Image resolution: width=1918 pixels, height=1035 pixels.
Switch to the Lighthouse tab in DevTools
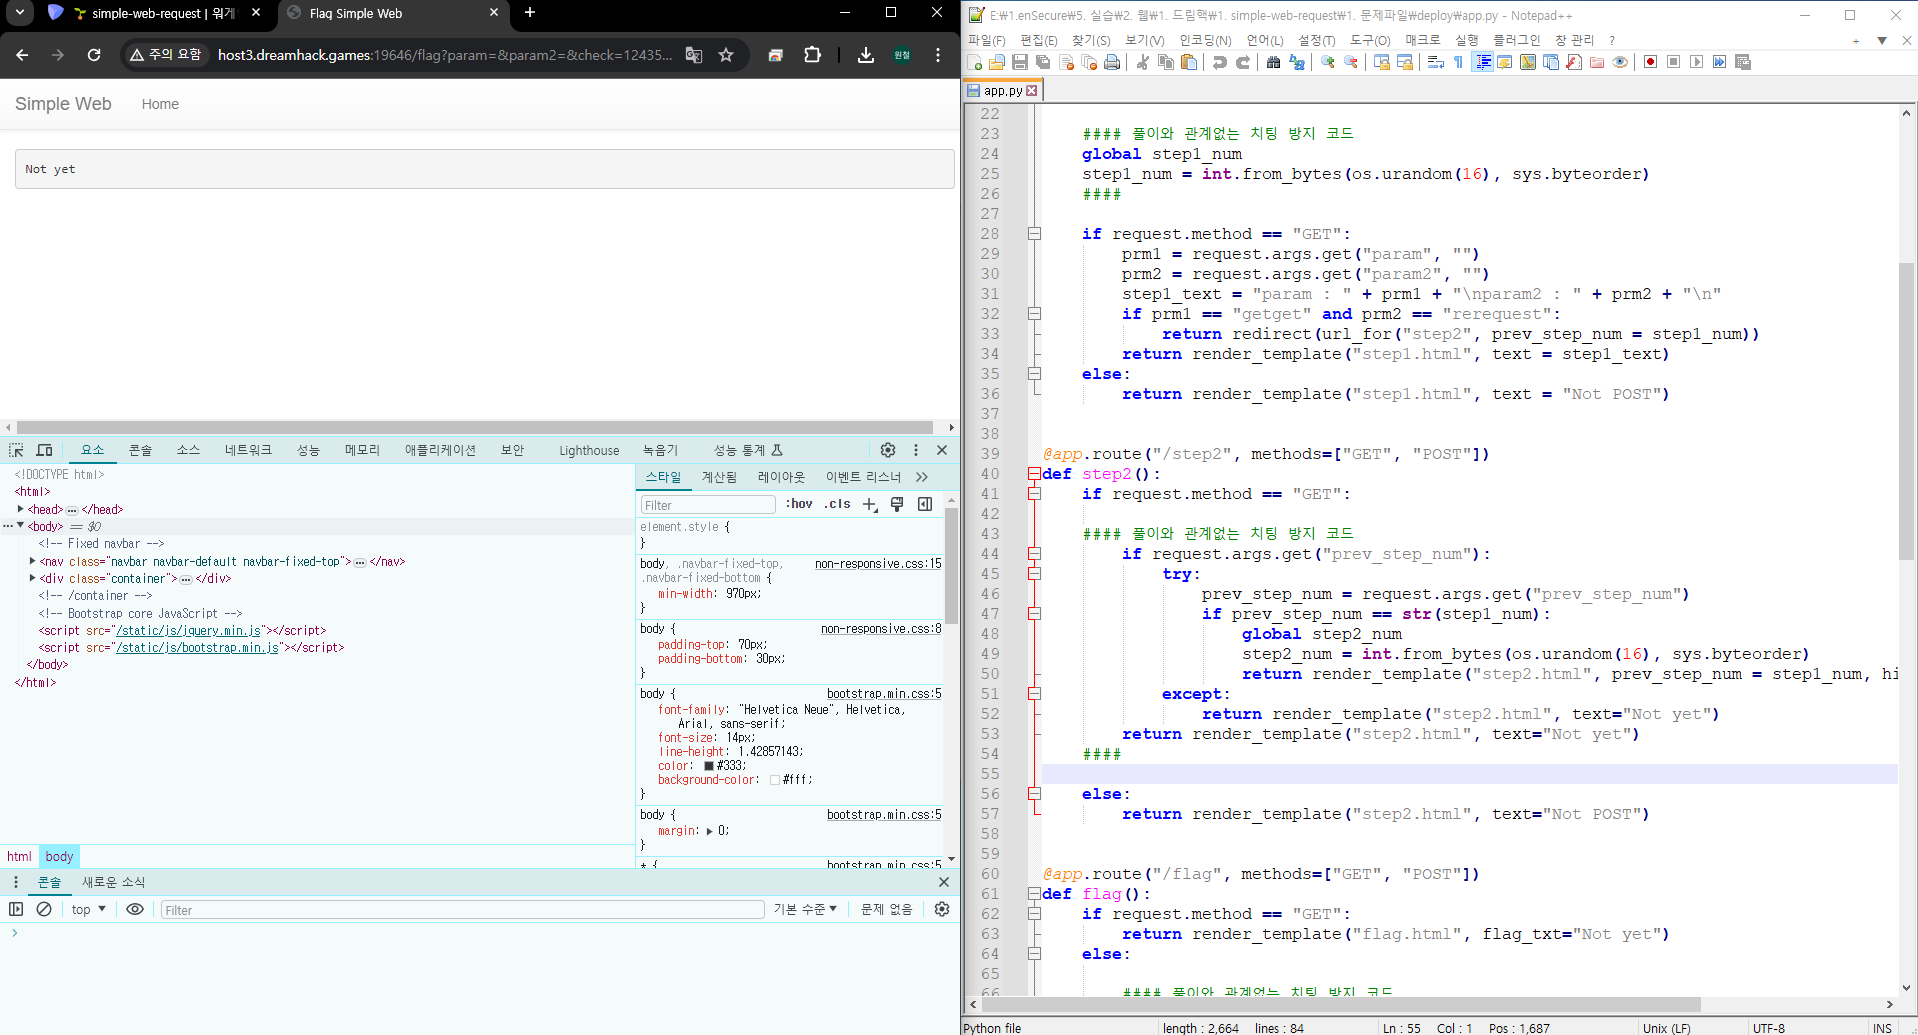tap(589, 451)
